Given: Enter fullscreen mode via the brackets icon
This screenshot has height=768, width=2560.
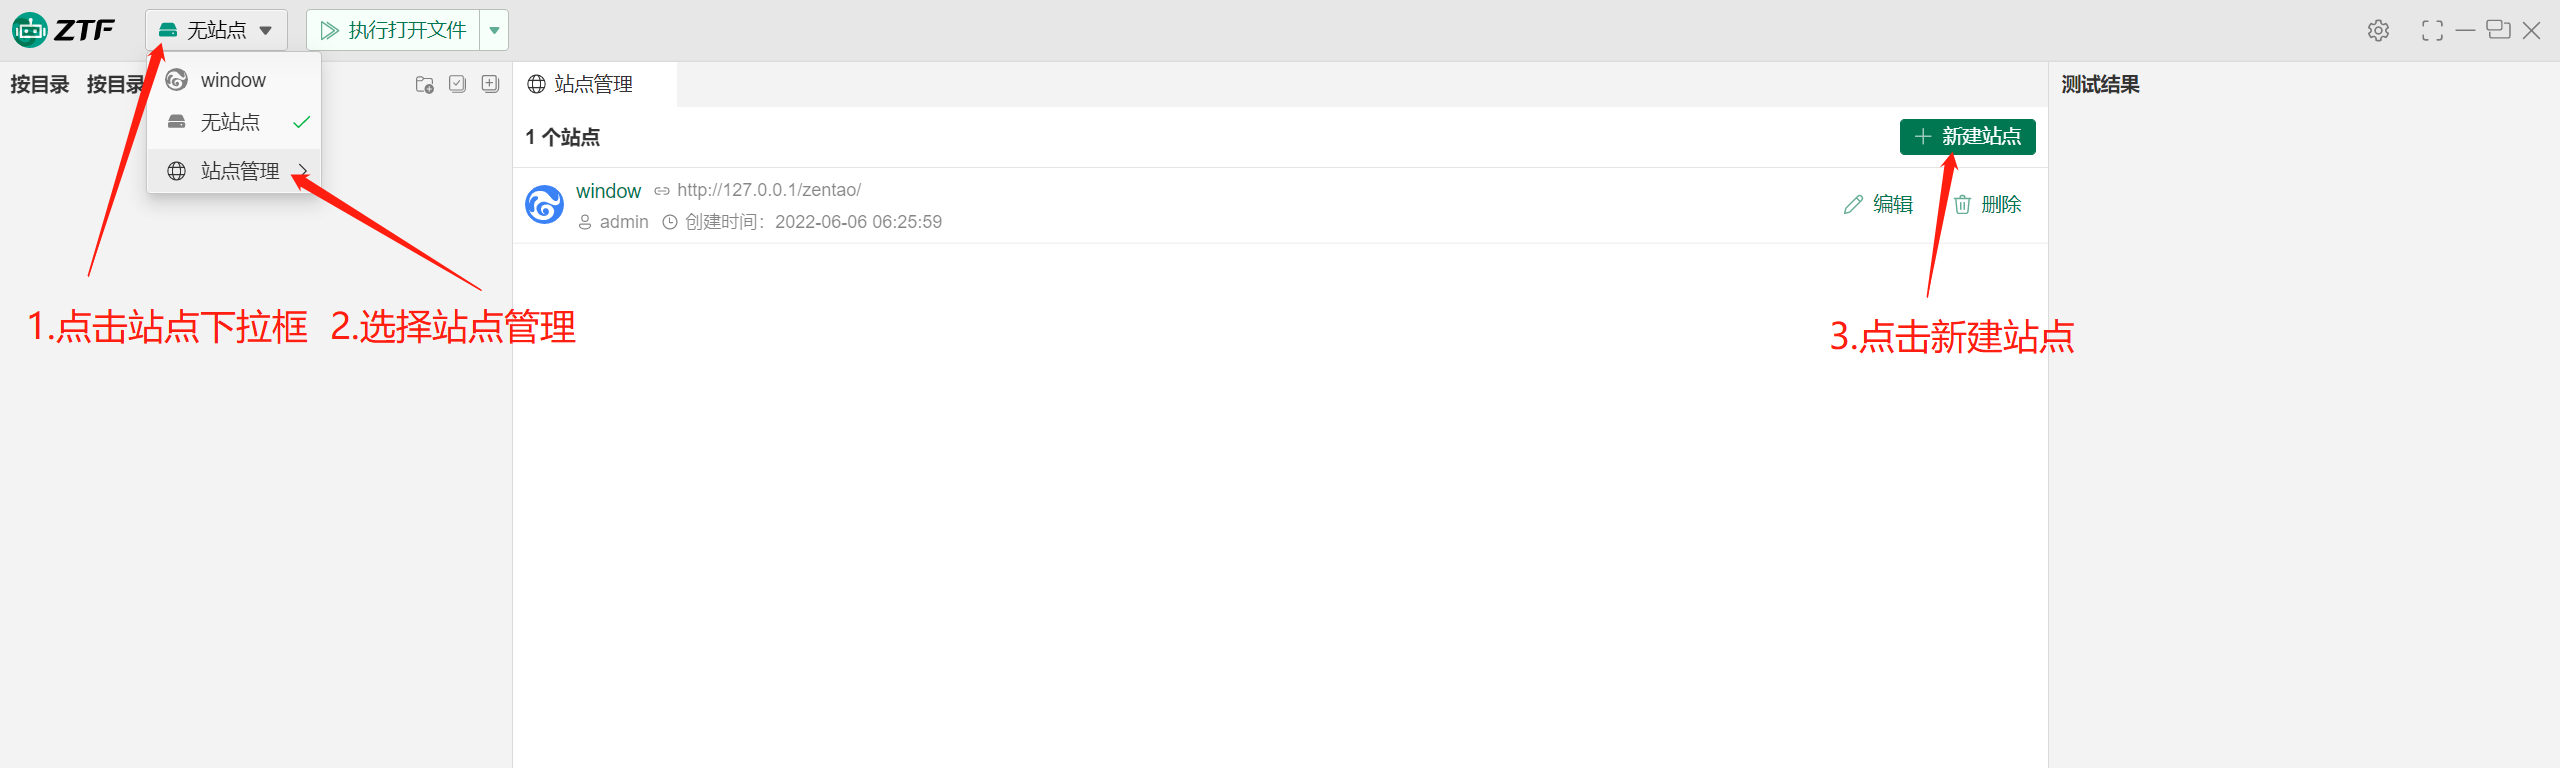Looking at the screenshot, I should tap(2432, 31).
